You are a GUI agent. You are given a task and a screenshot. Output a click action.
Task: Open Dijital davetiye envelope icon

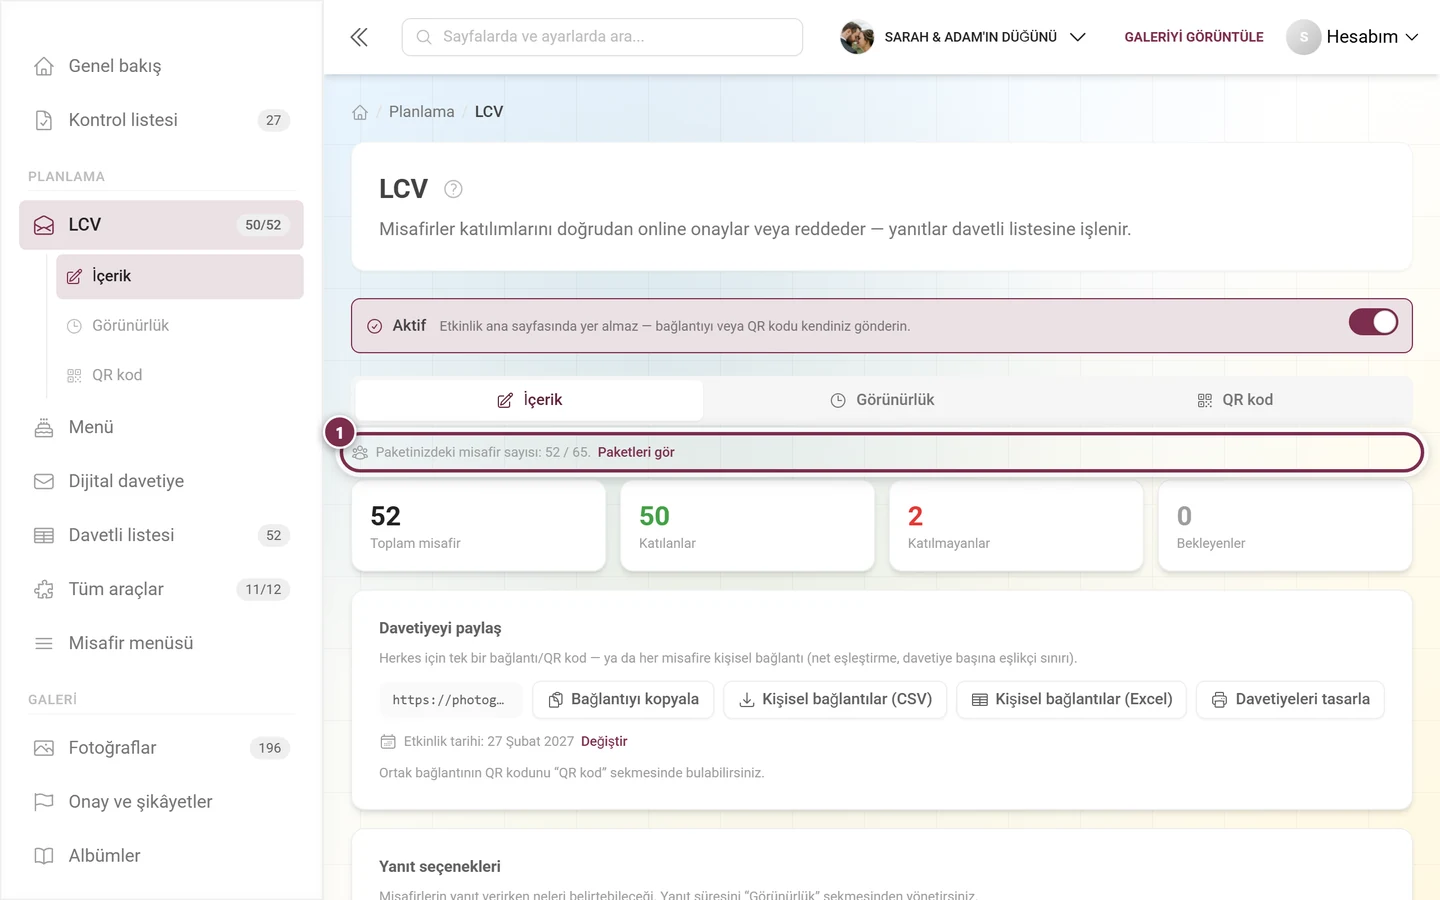[44, 481]
